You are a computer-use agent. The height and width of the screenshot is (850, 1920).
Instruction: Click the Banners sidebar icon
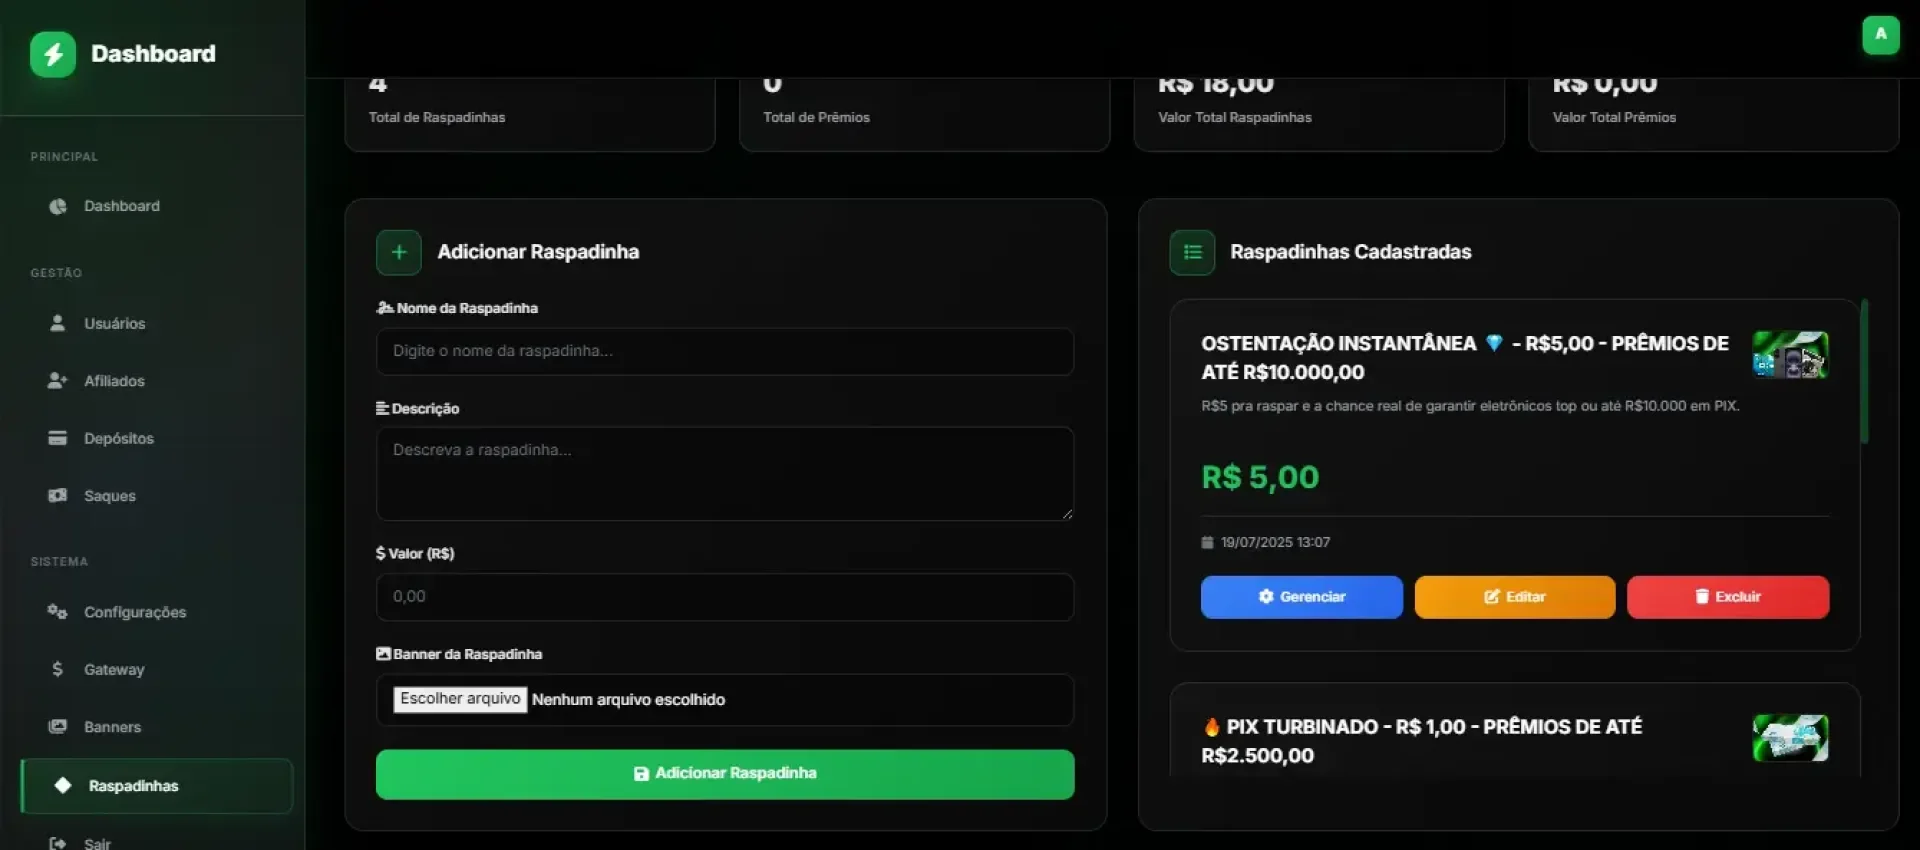click(57, 727)
